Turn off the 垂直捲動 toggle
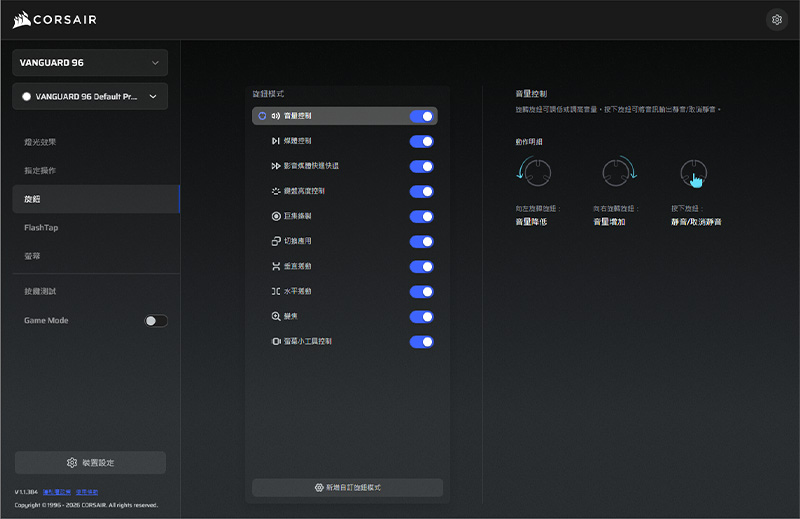Image resolution: width=800 pixels, height=519 pixels. click(x=422, y=267)
